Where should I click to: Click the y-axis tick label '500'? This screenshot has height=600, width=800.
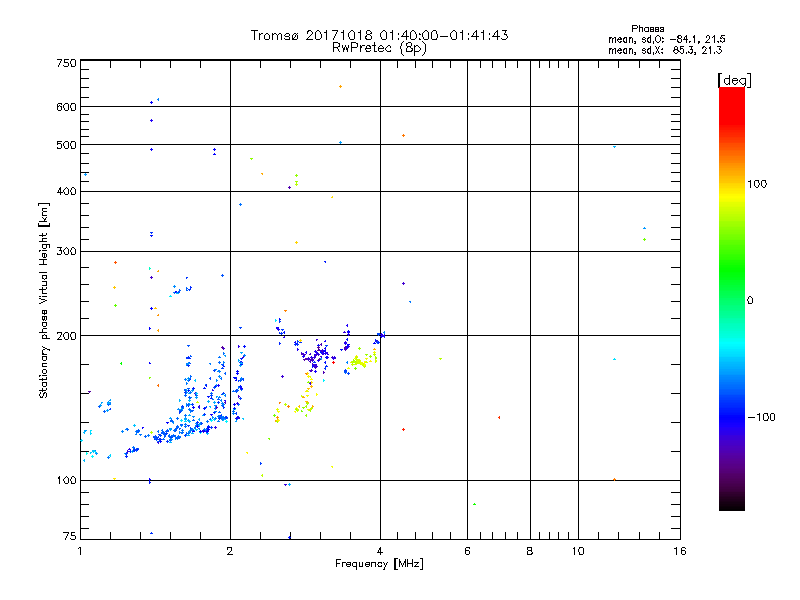[66, 145]
